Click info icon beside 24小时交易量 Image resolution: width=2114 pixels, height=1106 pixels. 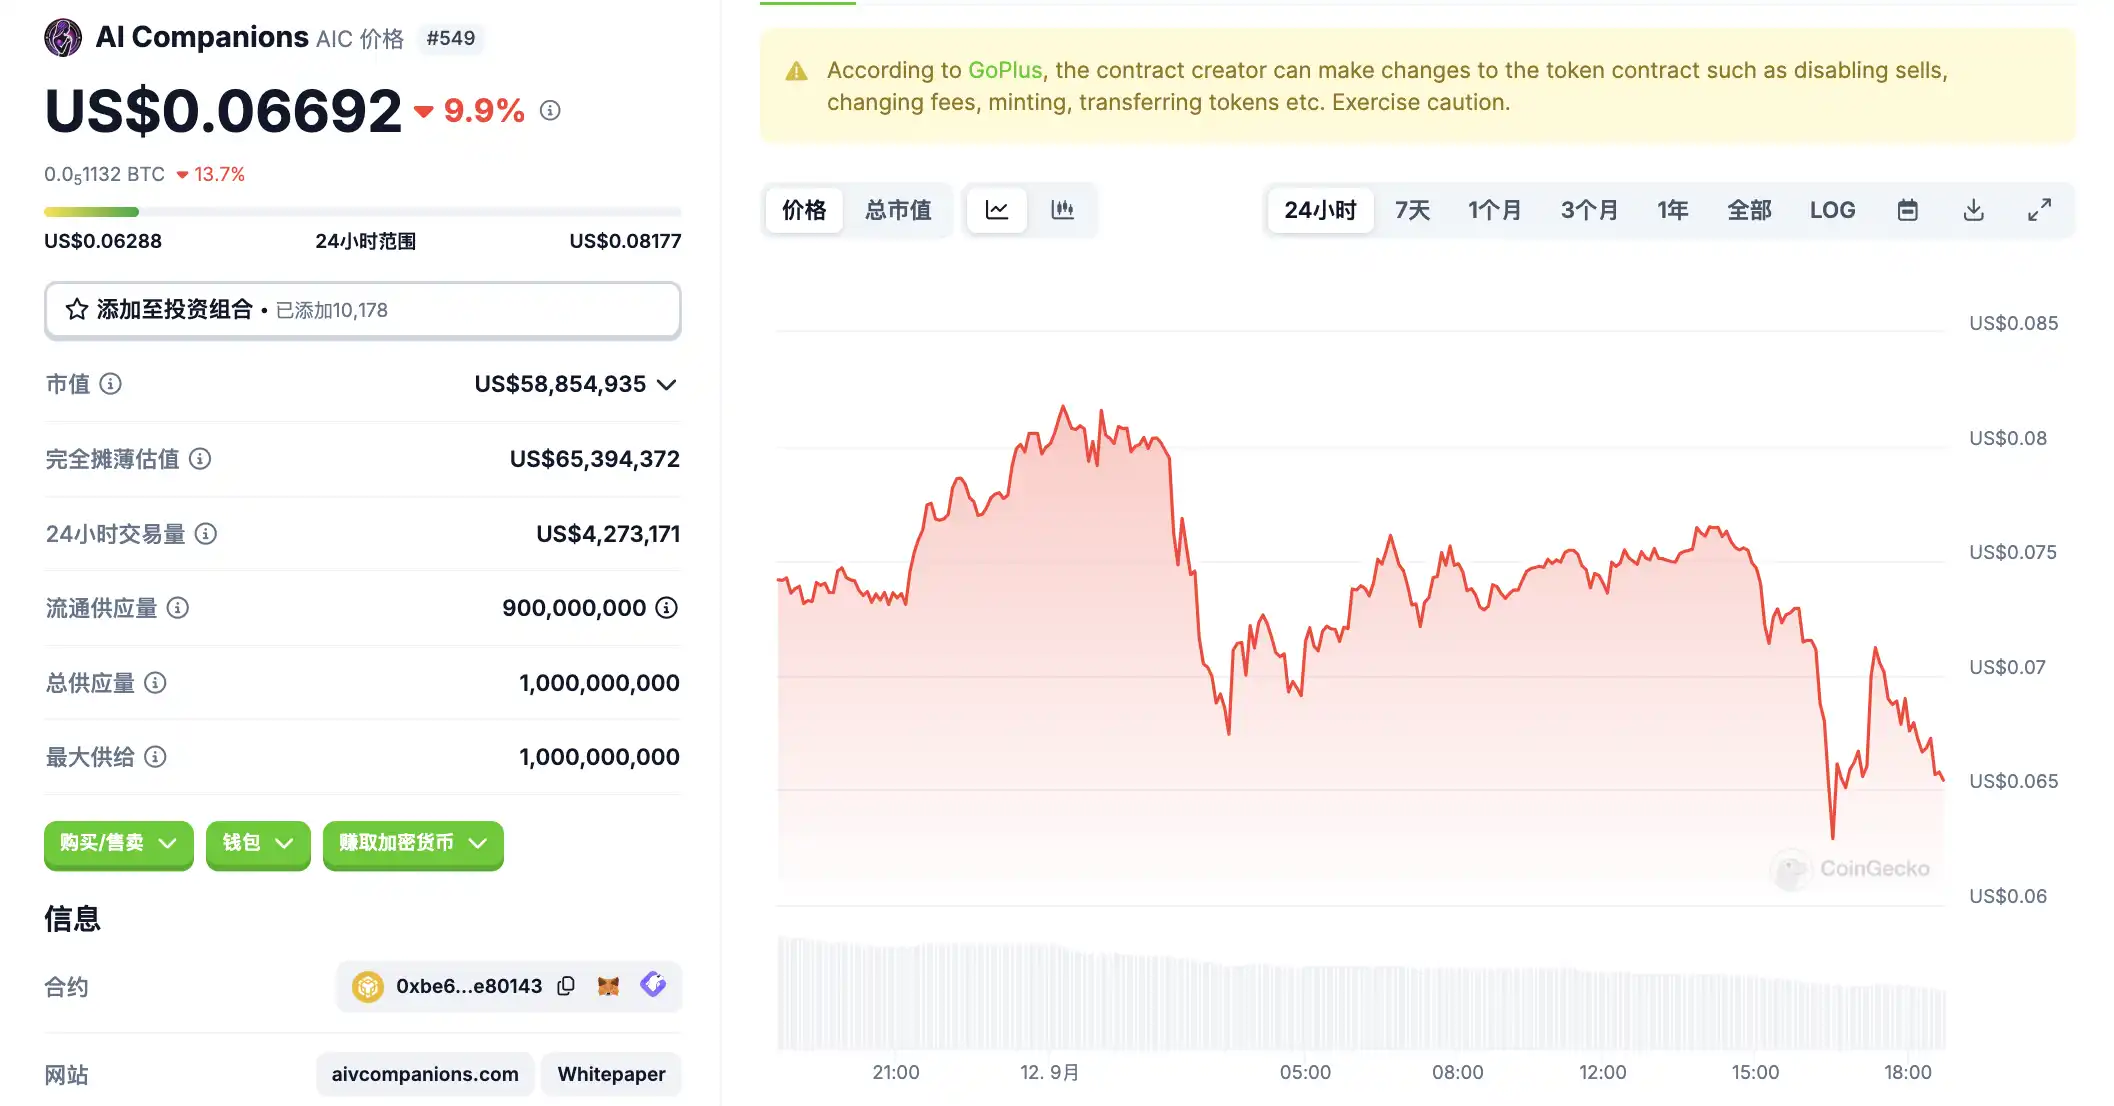(206, 534)
